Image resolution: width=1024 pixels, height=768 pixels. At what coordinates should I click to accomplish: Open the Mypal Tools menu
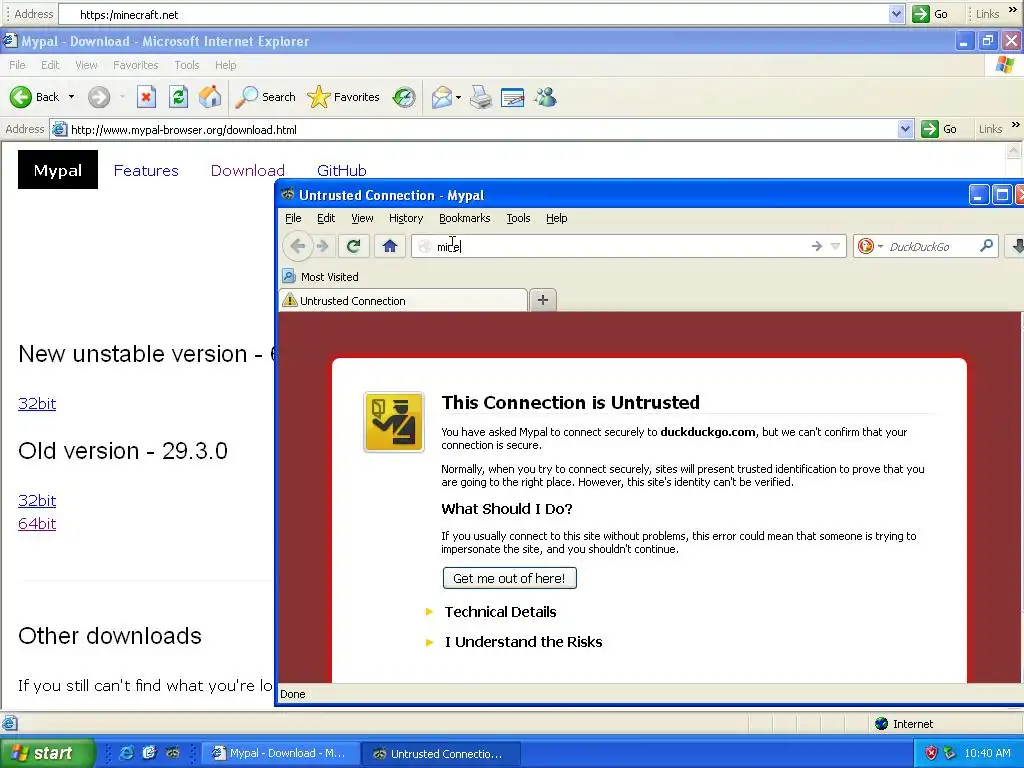518,218
